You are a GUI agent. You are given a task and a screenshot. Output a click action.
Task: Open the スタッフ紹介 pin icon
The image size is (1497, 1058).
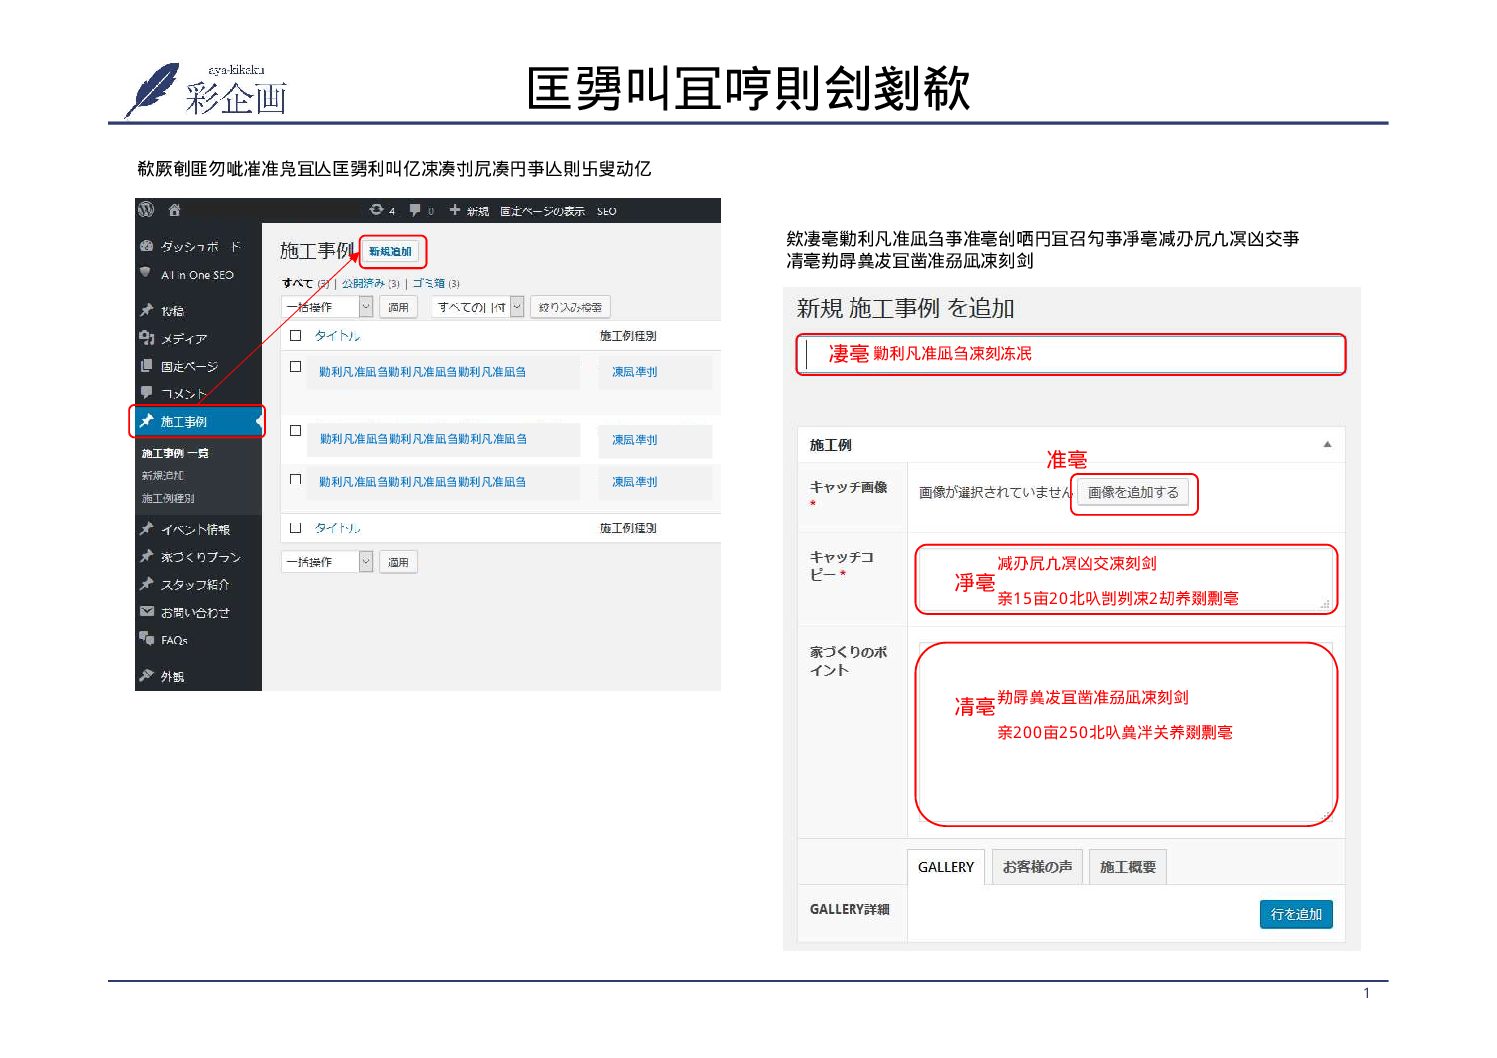[147, 584]
